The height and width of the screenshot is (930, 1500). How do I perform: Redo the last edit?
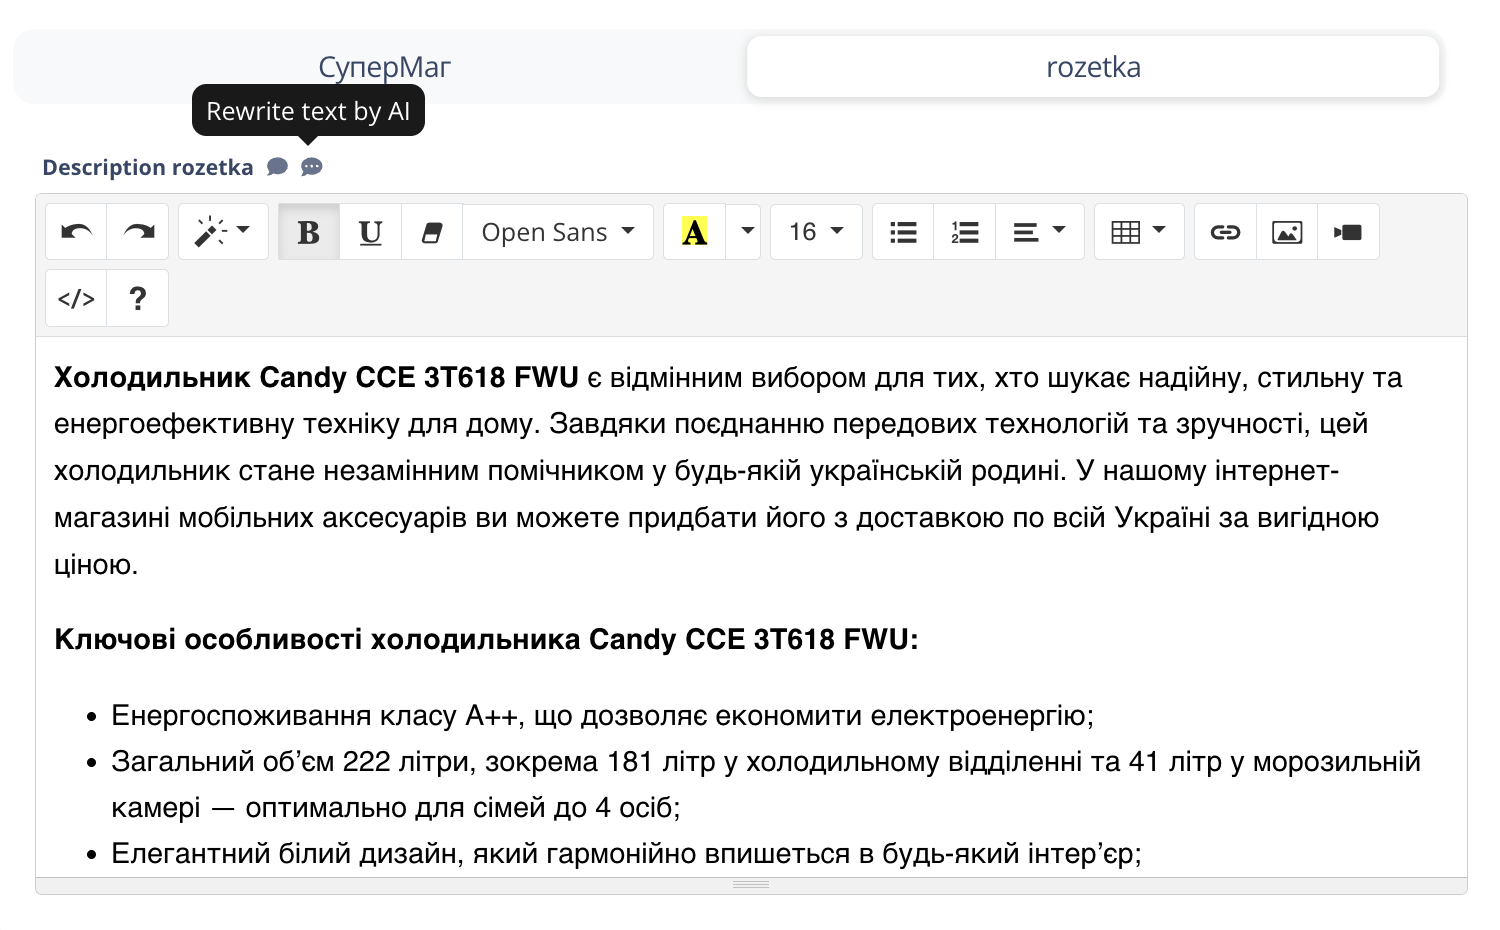coord(137,231)
